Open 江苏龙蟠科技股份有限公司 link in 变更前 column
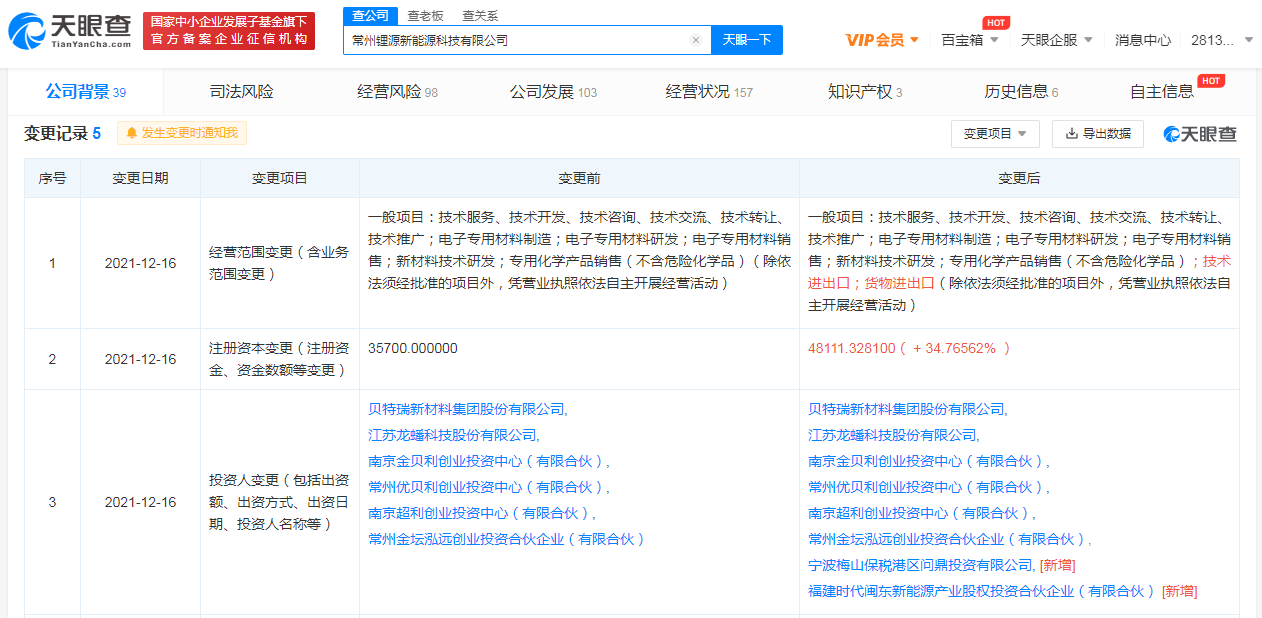 click(x=453, y=435)
